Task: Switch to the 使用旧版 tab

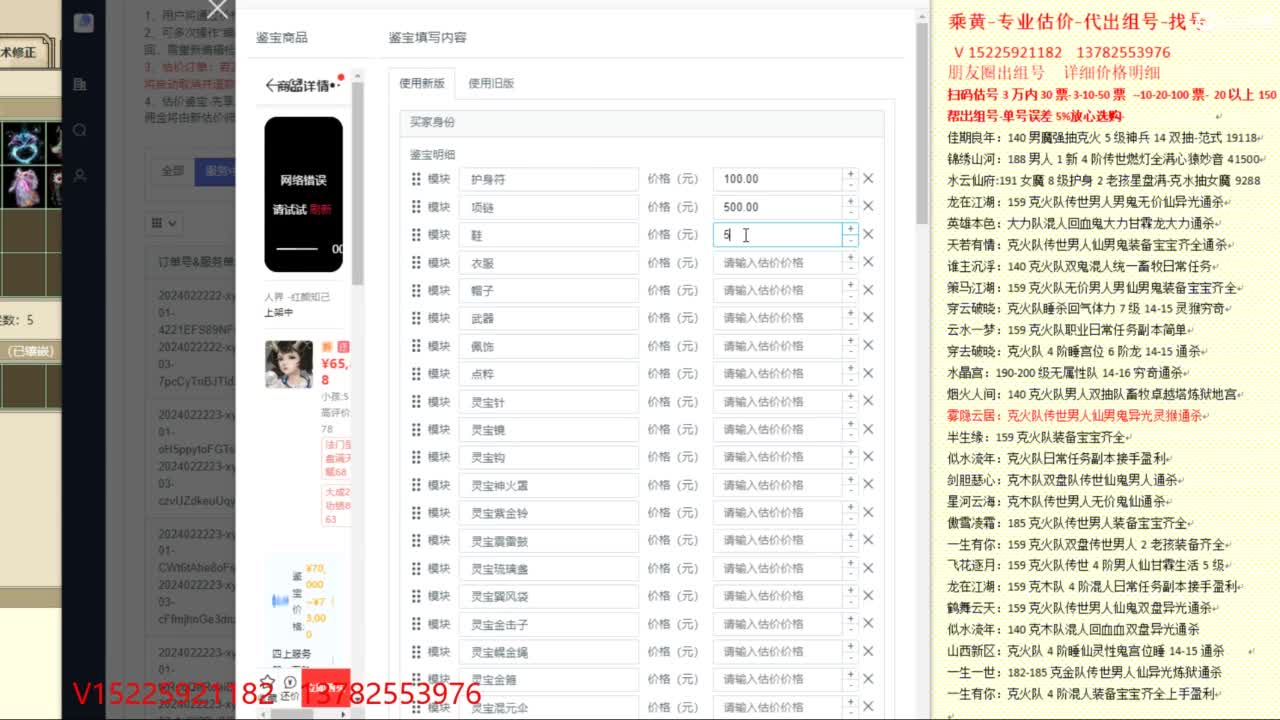Action: (x=491, y=83)
